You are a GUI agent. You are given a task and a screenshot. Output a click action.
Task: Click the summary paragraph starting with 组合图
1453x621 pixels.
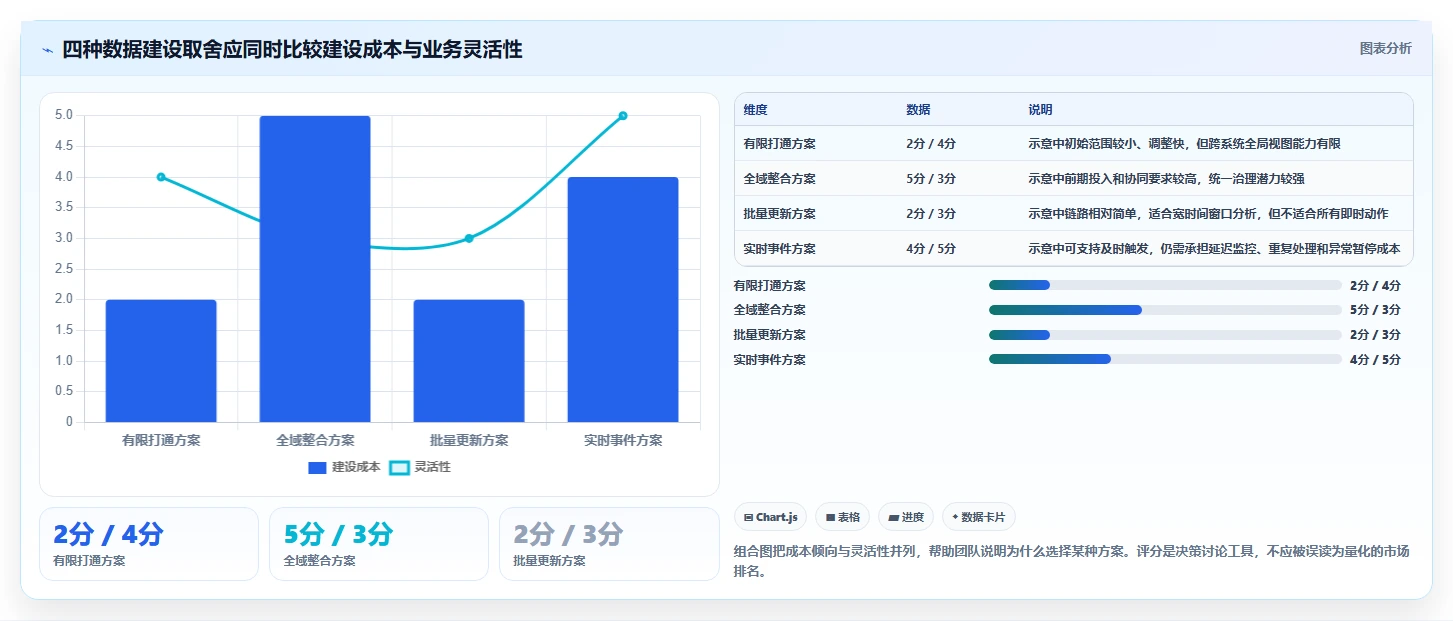pyautogui.click(x=1072, y=561)
